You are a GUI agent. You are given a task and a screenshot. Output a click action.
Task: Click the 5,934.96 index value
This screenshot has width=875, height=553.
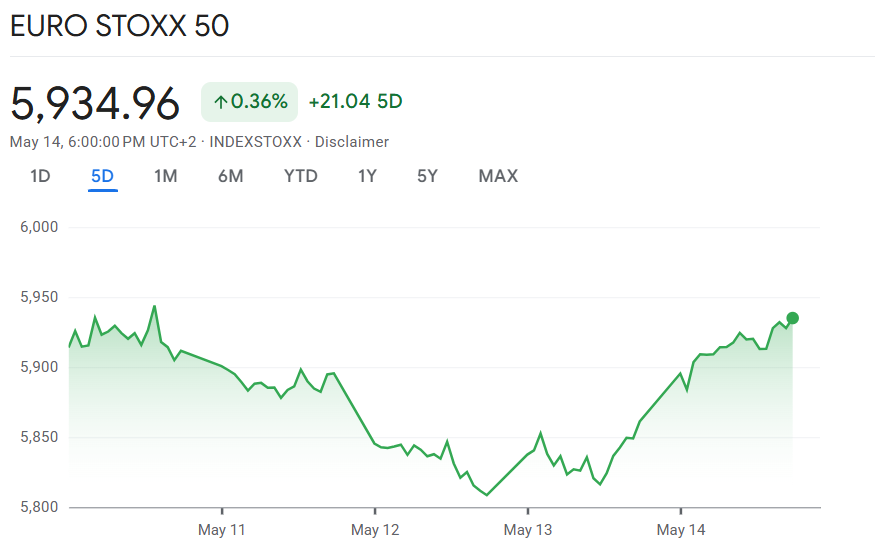(95, 103)
